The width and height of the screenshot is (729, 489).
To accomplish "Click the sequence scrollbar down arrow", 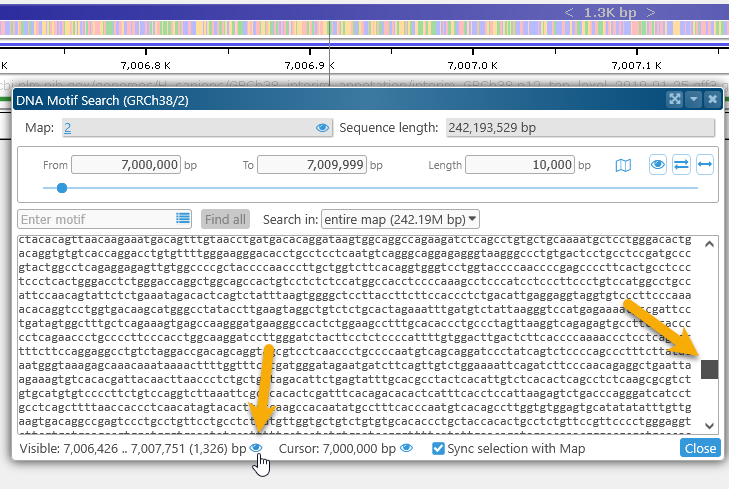I will [x=710, y=425].
